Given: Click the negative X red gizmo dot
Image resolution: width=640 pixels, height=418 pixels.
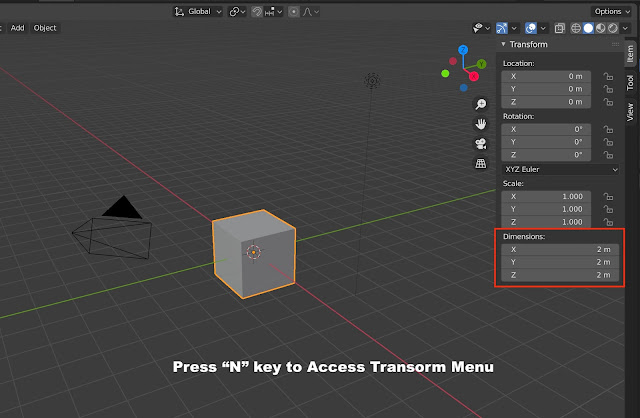Looking at the screenshot, I should [453, 61].
